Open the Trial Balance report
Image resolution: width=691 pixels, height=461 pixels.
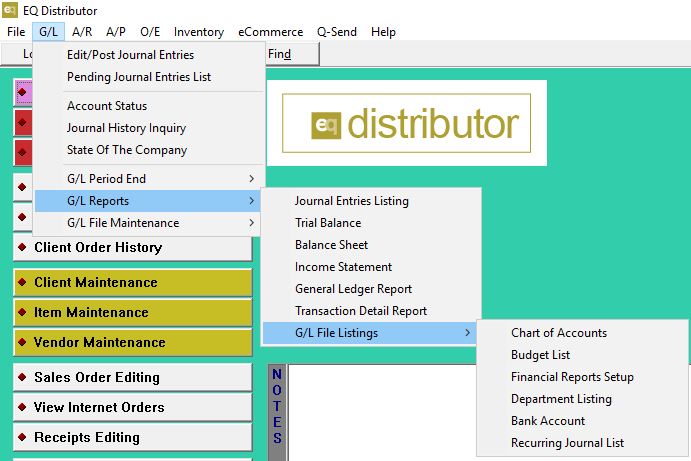tap(371, 223)
